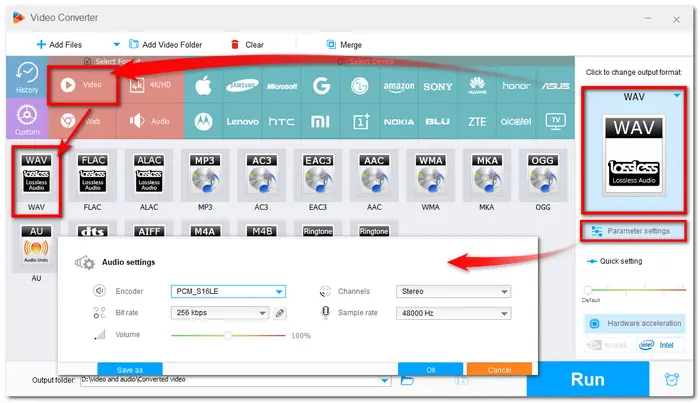Choose the Xiaomi MI device brand

coord(320,121)
